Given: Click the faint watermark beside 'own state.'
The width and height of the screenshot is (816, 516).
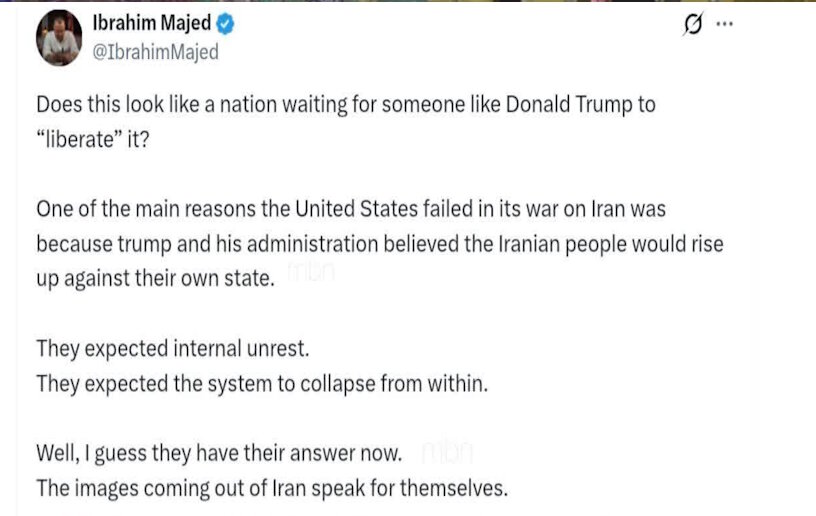Looking at the screenshot, I should (x=311, y=272).
